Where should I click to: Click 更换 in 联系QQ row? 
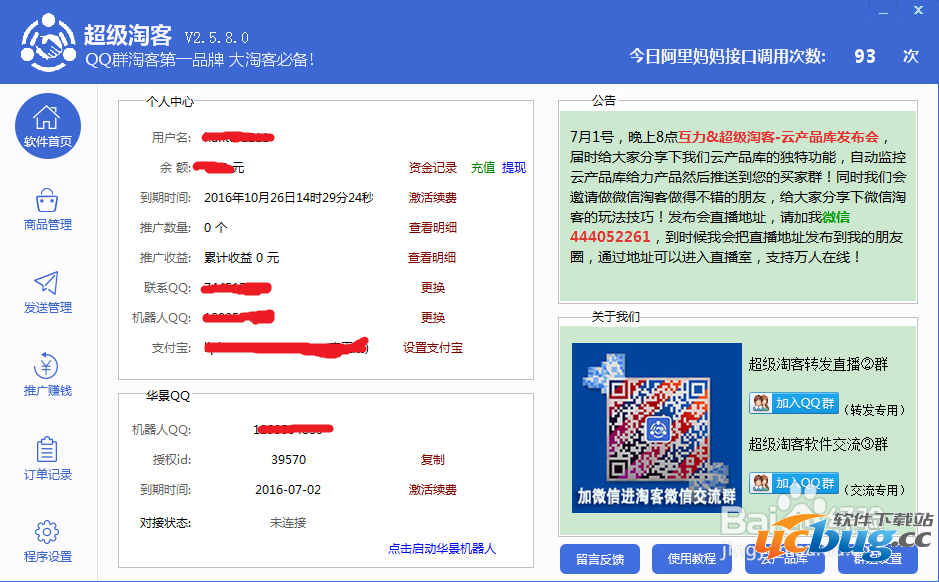pyautogui.click(x=432, y=287)
